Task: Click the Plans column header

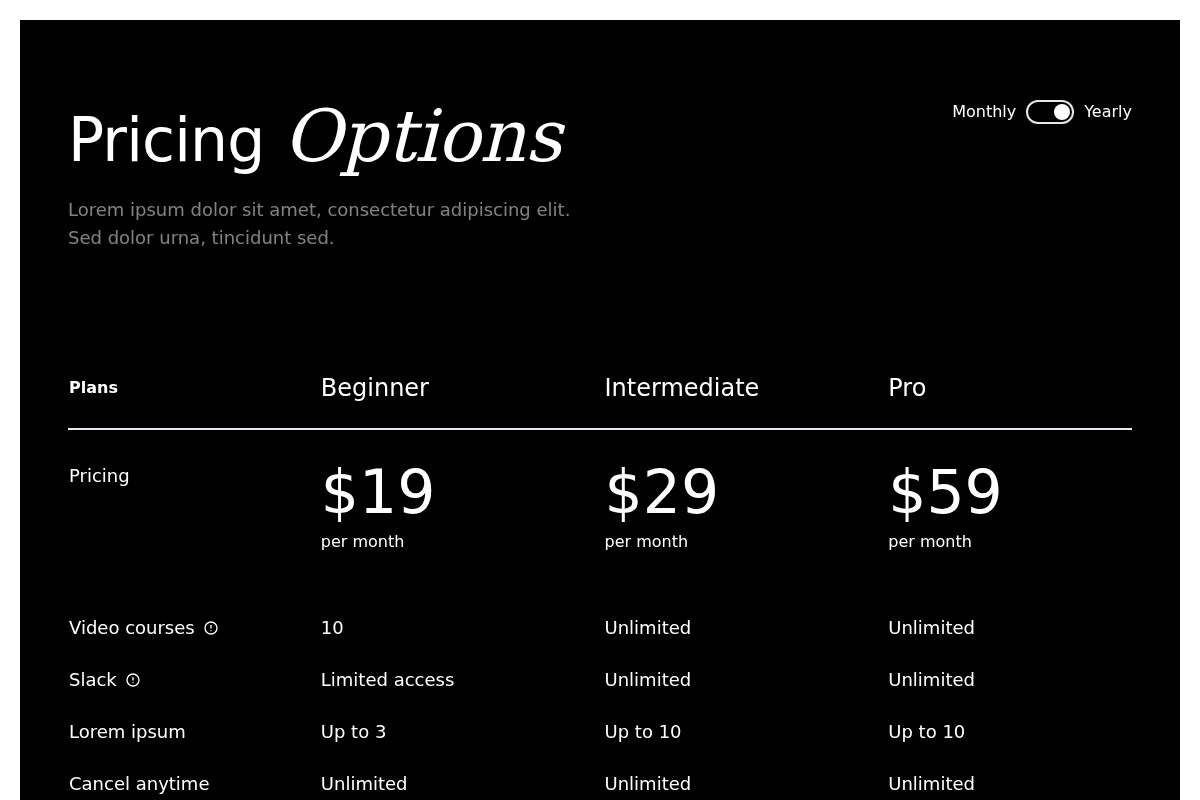Action: click(93, 388)
